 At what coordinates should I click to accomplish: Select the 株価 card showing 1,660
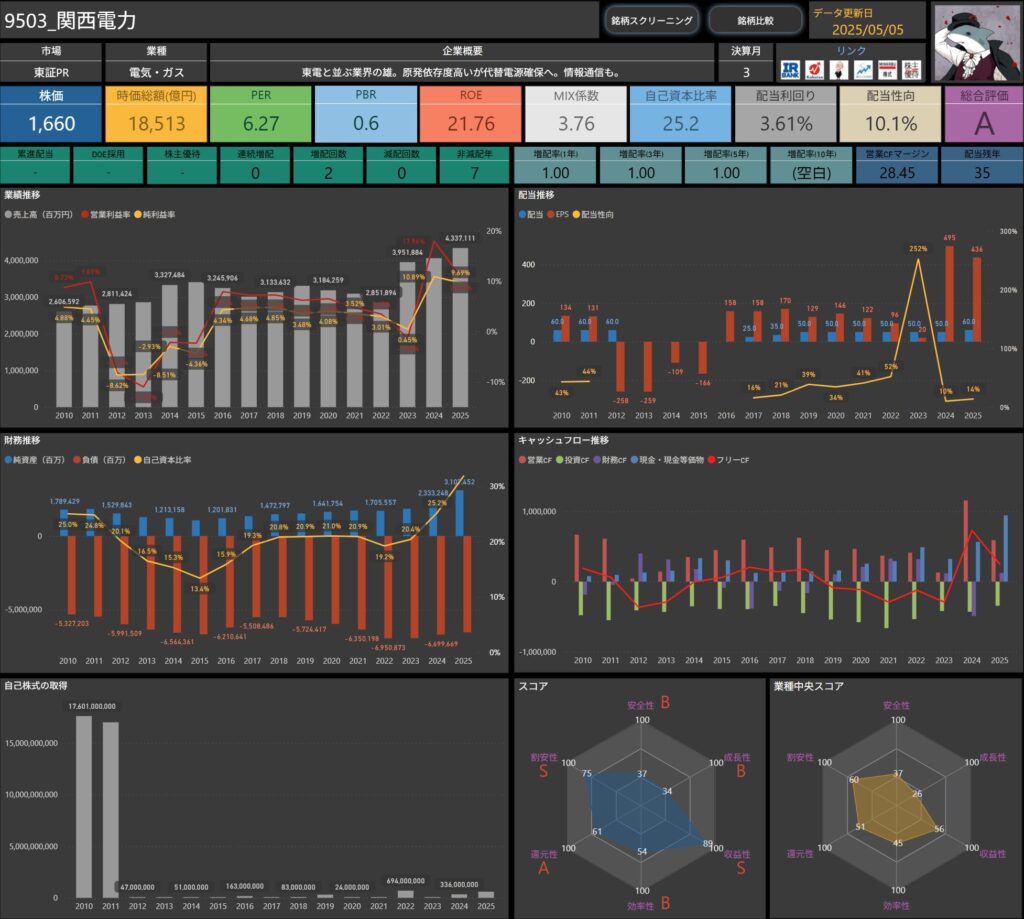coord(51,114)
